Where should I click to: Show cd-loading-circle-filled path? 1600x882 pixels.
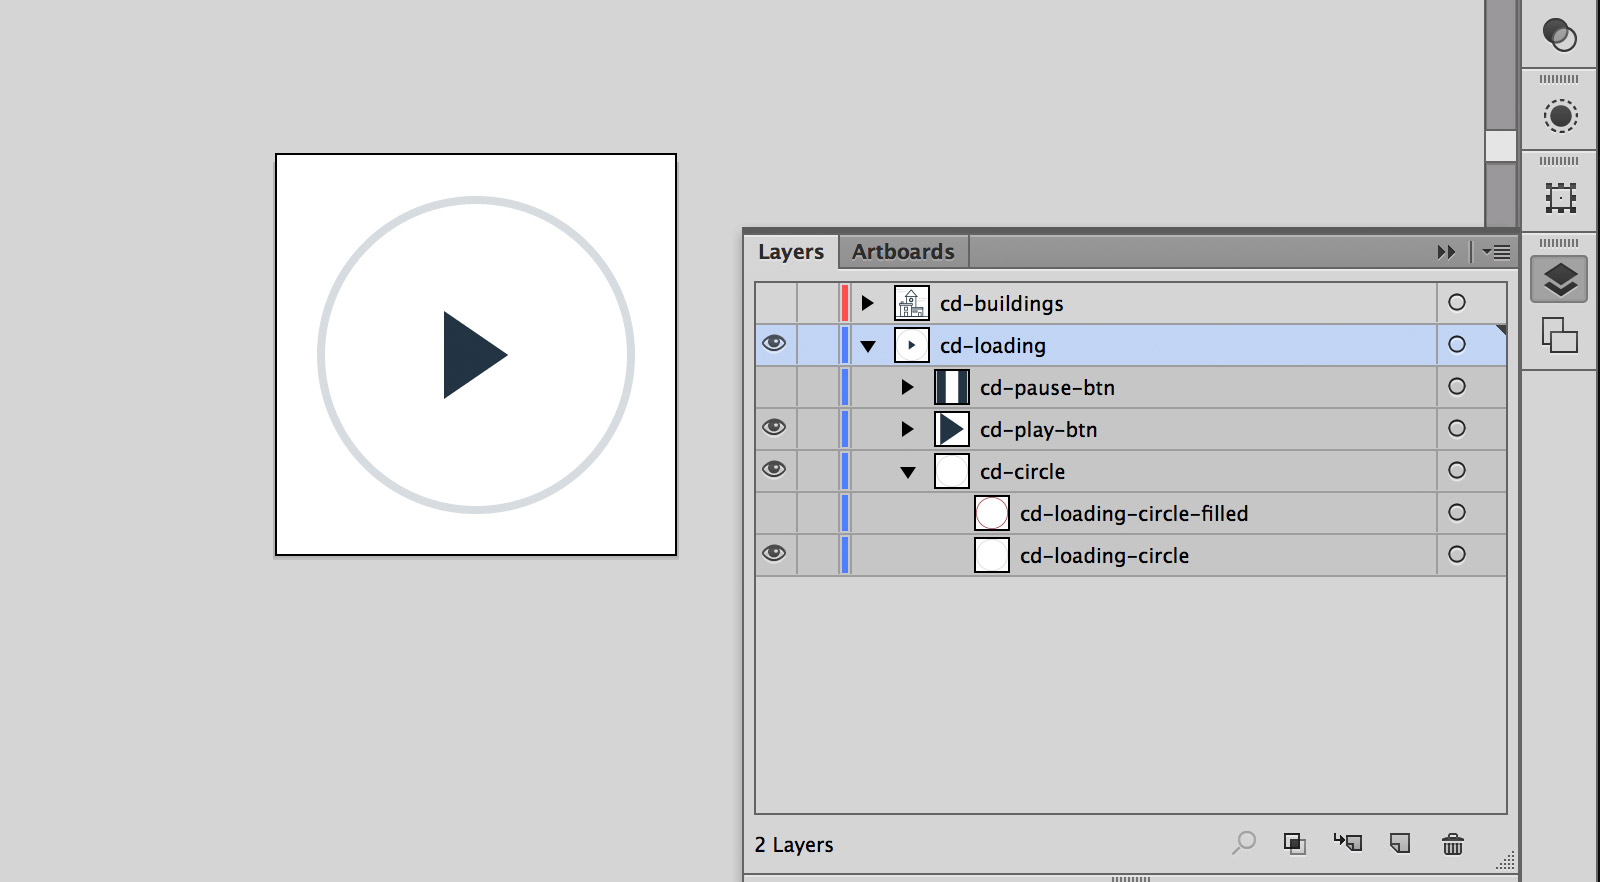point(775,513)
